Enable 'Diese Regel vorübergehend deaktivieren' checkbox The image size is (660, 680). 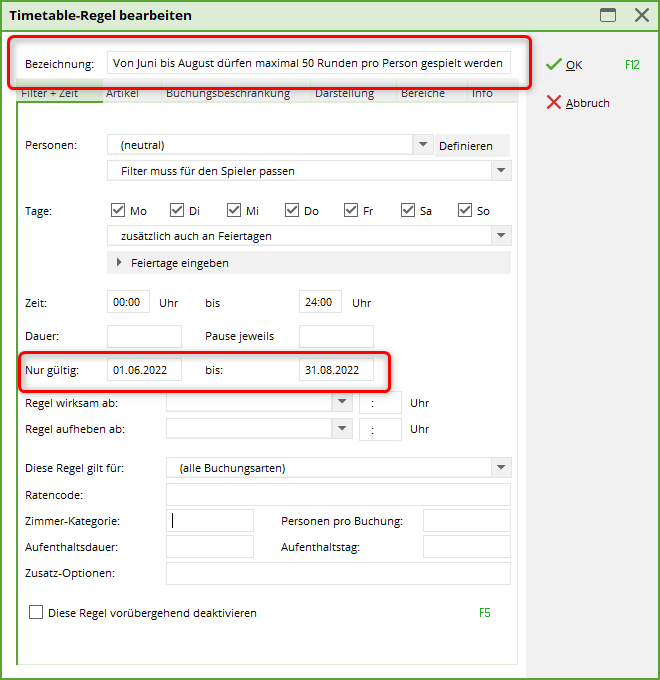[x=37, y=612]
